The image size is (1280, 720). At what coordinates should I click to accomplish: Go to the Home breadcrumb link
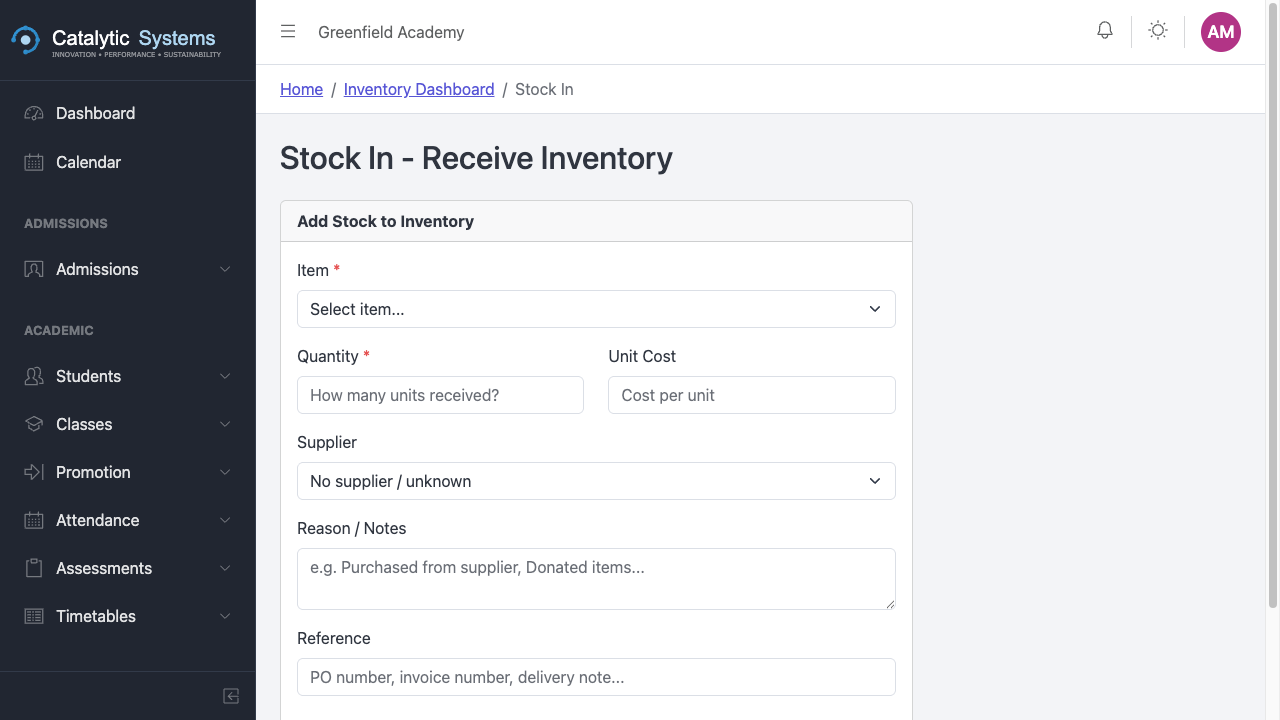pos(301,89)
